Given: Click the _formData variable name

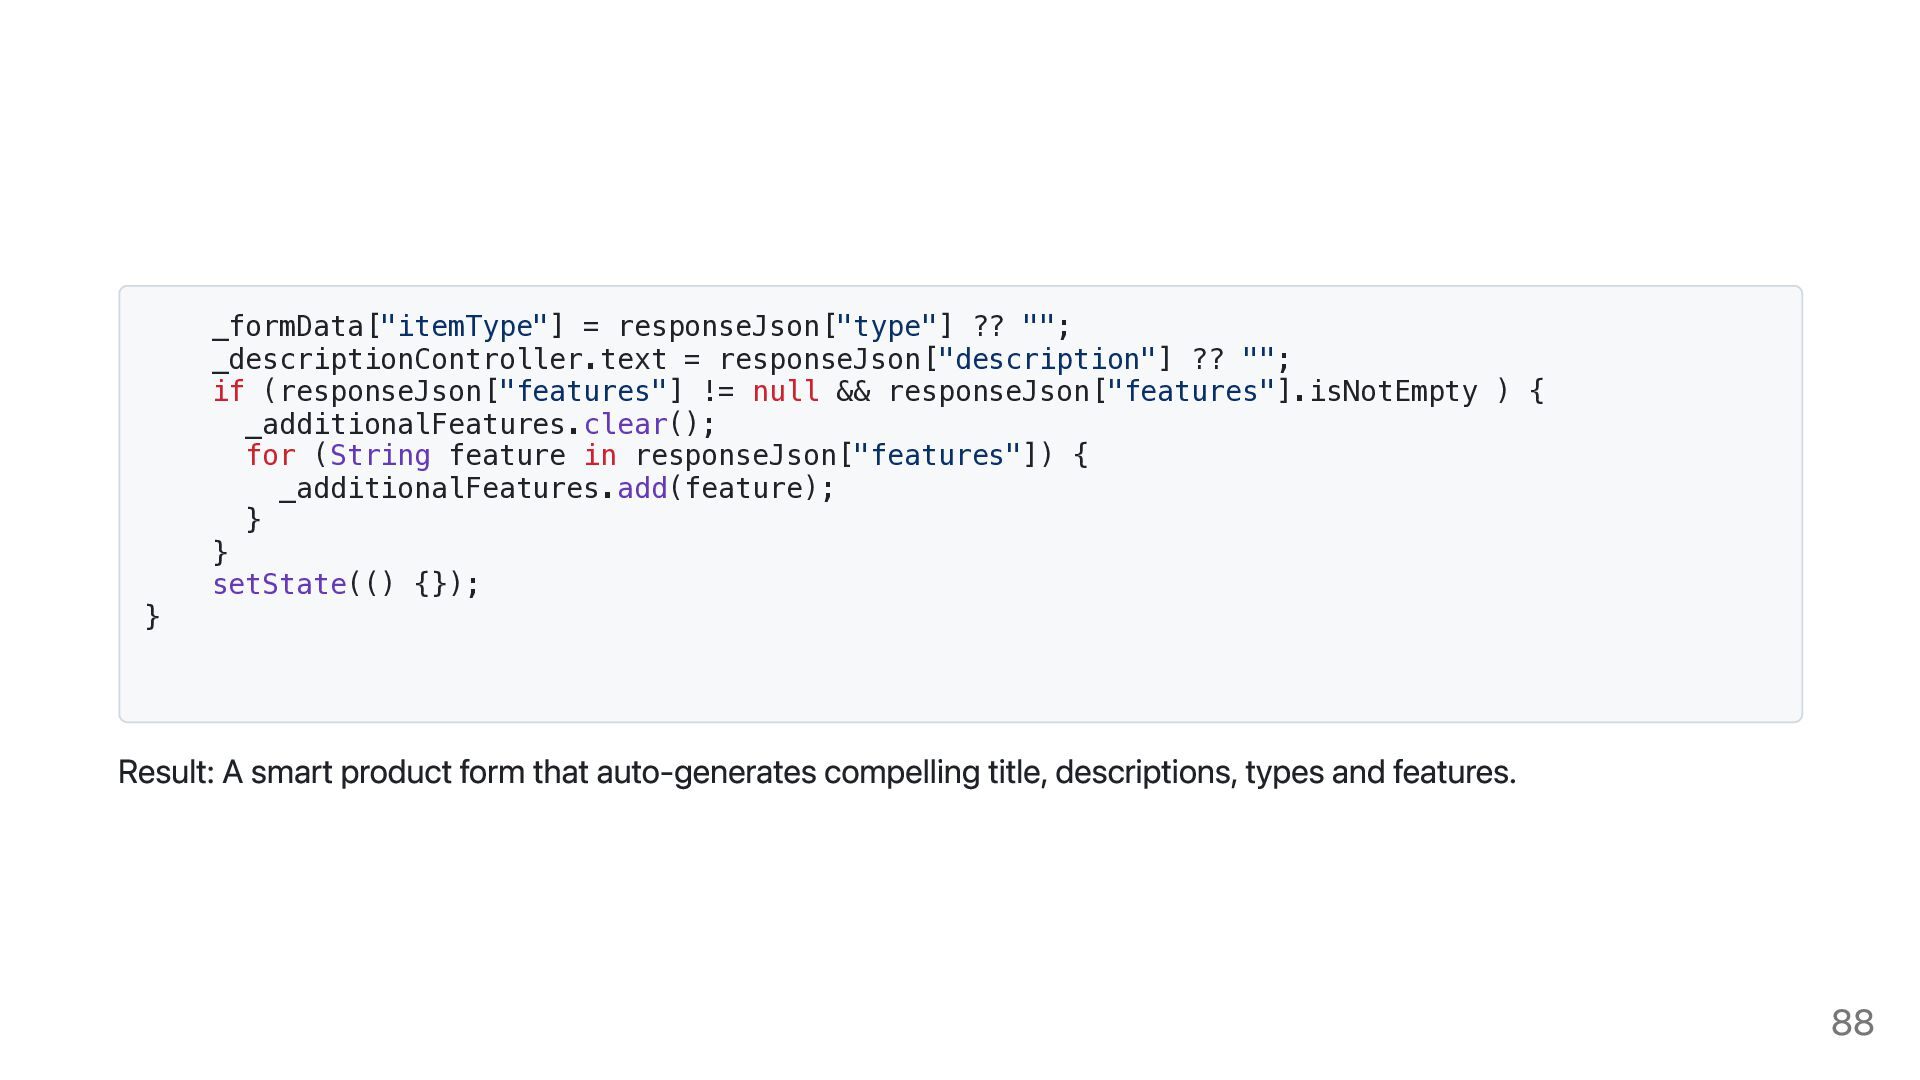Looking at the screenshot, I should 288,327.
